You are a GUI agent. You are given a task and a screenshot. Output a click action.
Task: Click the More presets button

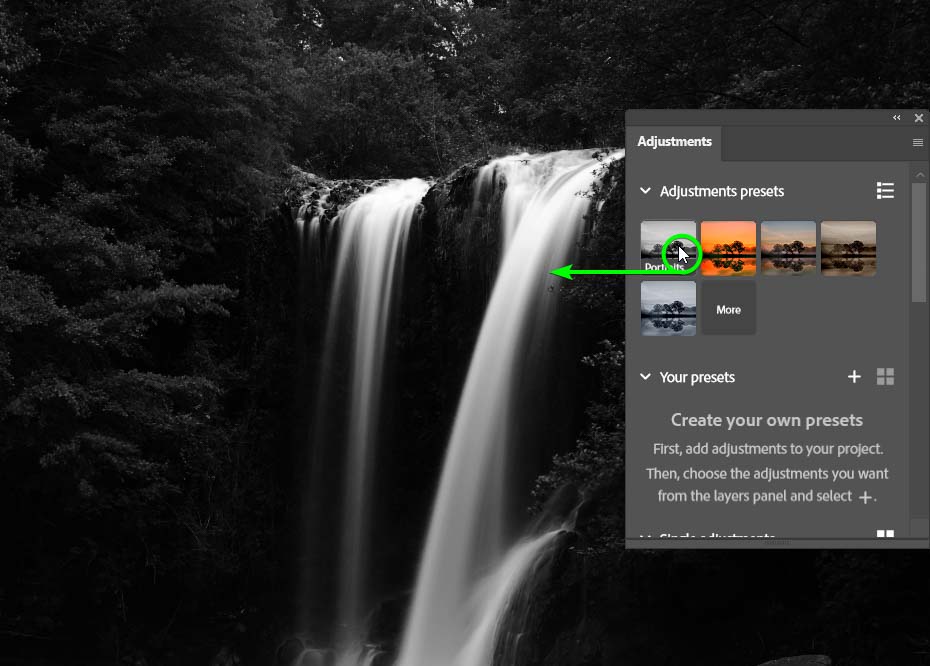[x=728, y=309]
